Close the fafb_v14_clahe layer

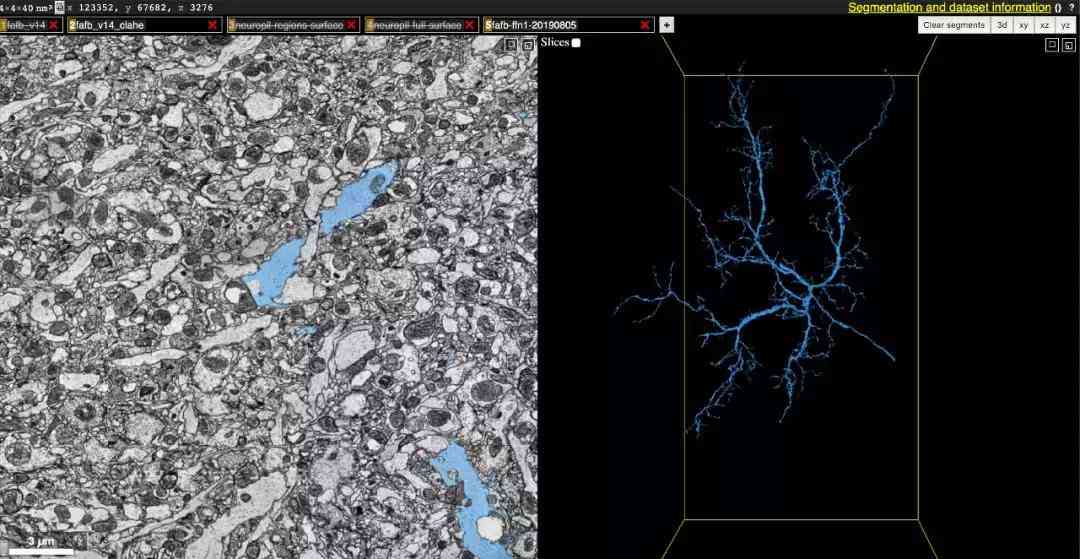point(213,25)
